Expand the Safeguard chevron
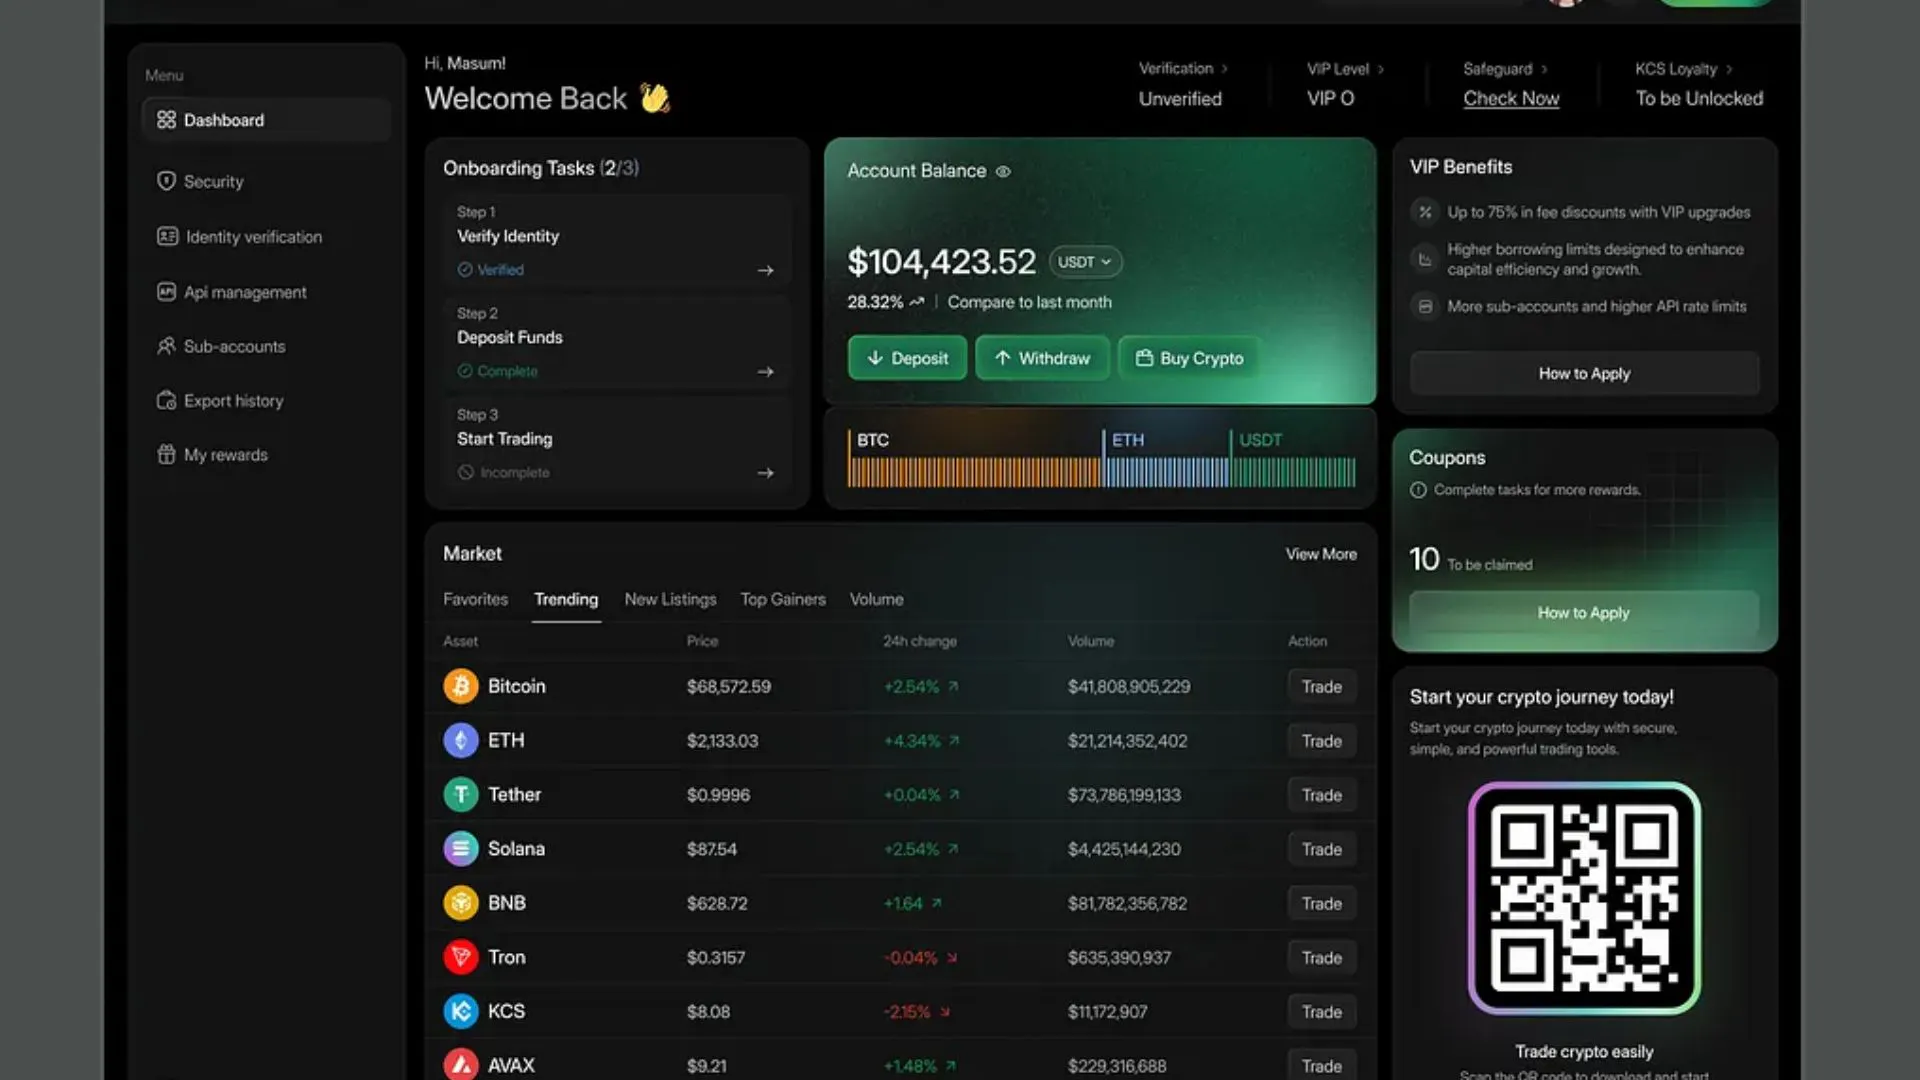The height and width of the screenshot is (1080, 1920). pos(1544,69)
